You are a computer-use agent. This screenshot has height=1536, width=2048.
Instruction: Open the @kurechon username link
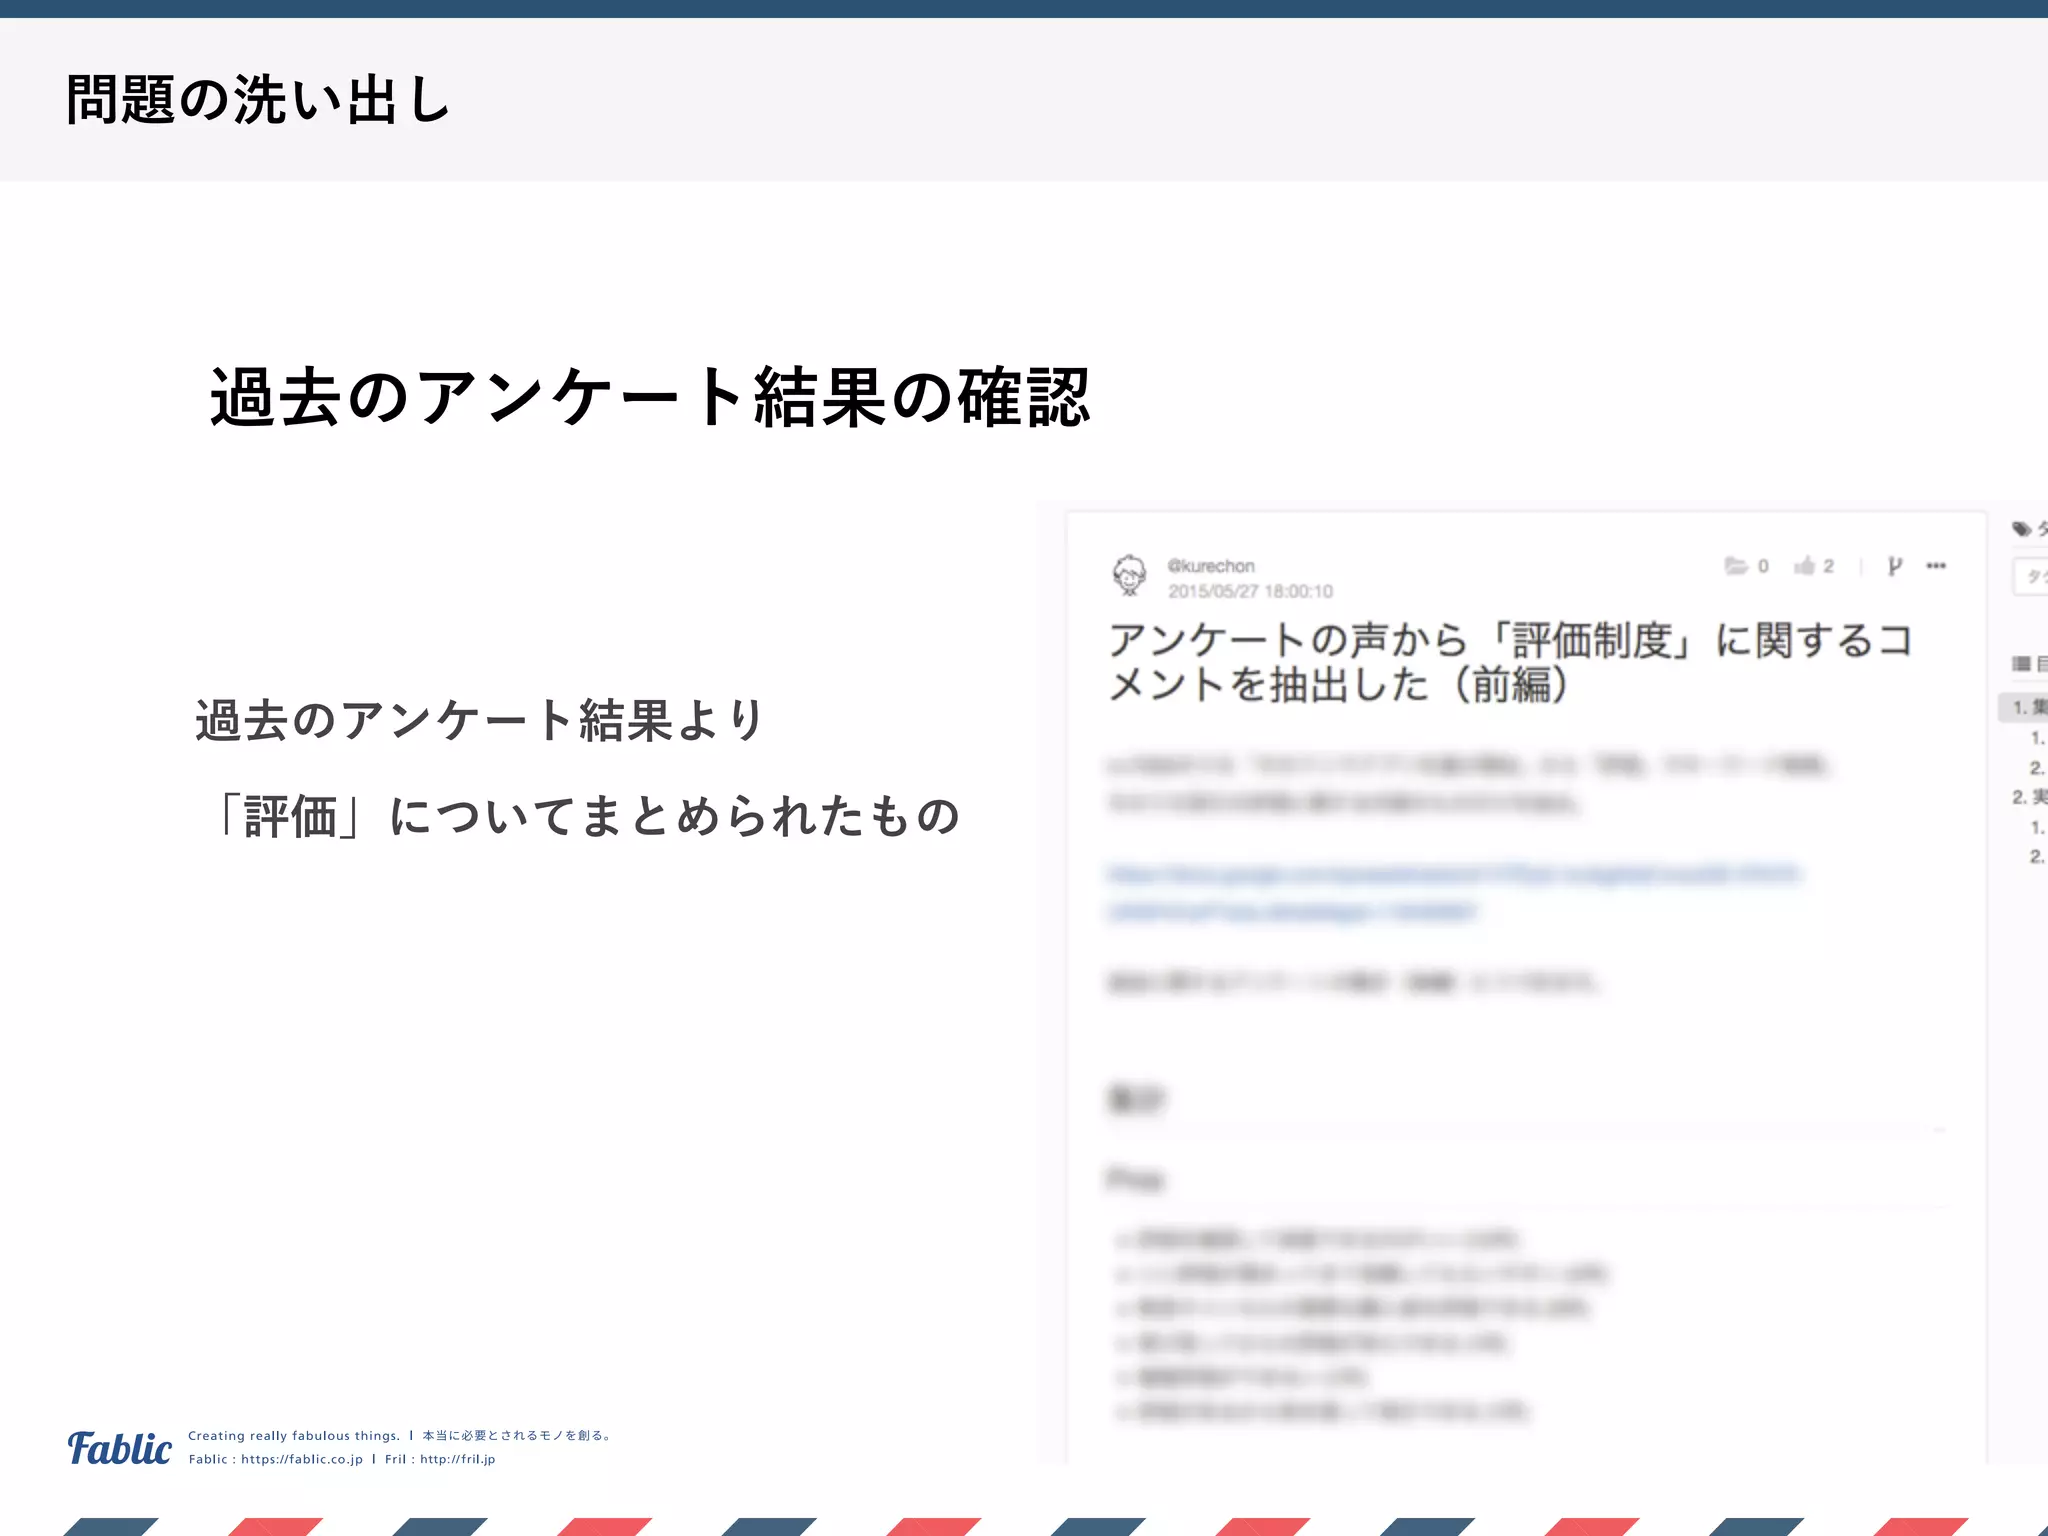[x=1210, y=566]
